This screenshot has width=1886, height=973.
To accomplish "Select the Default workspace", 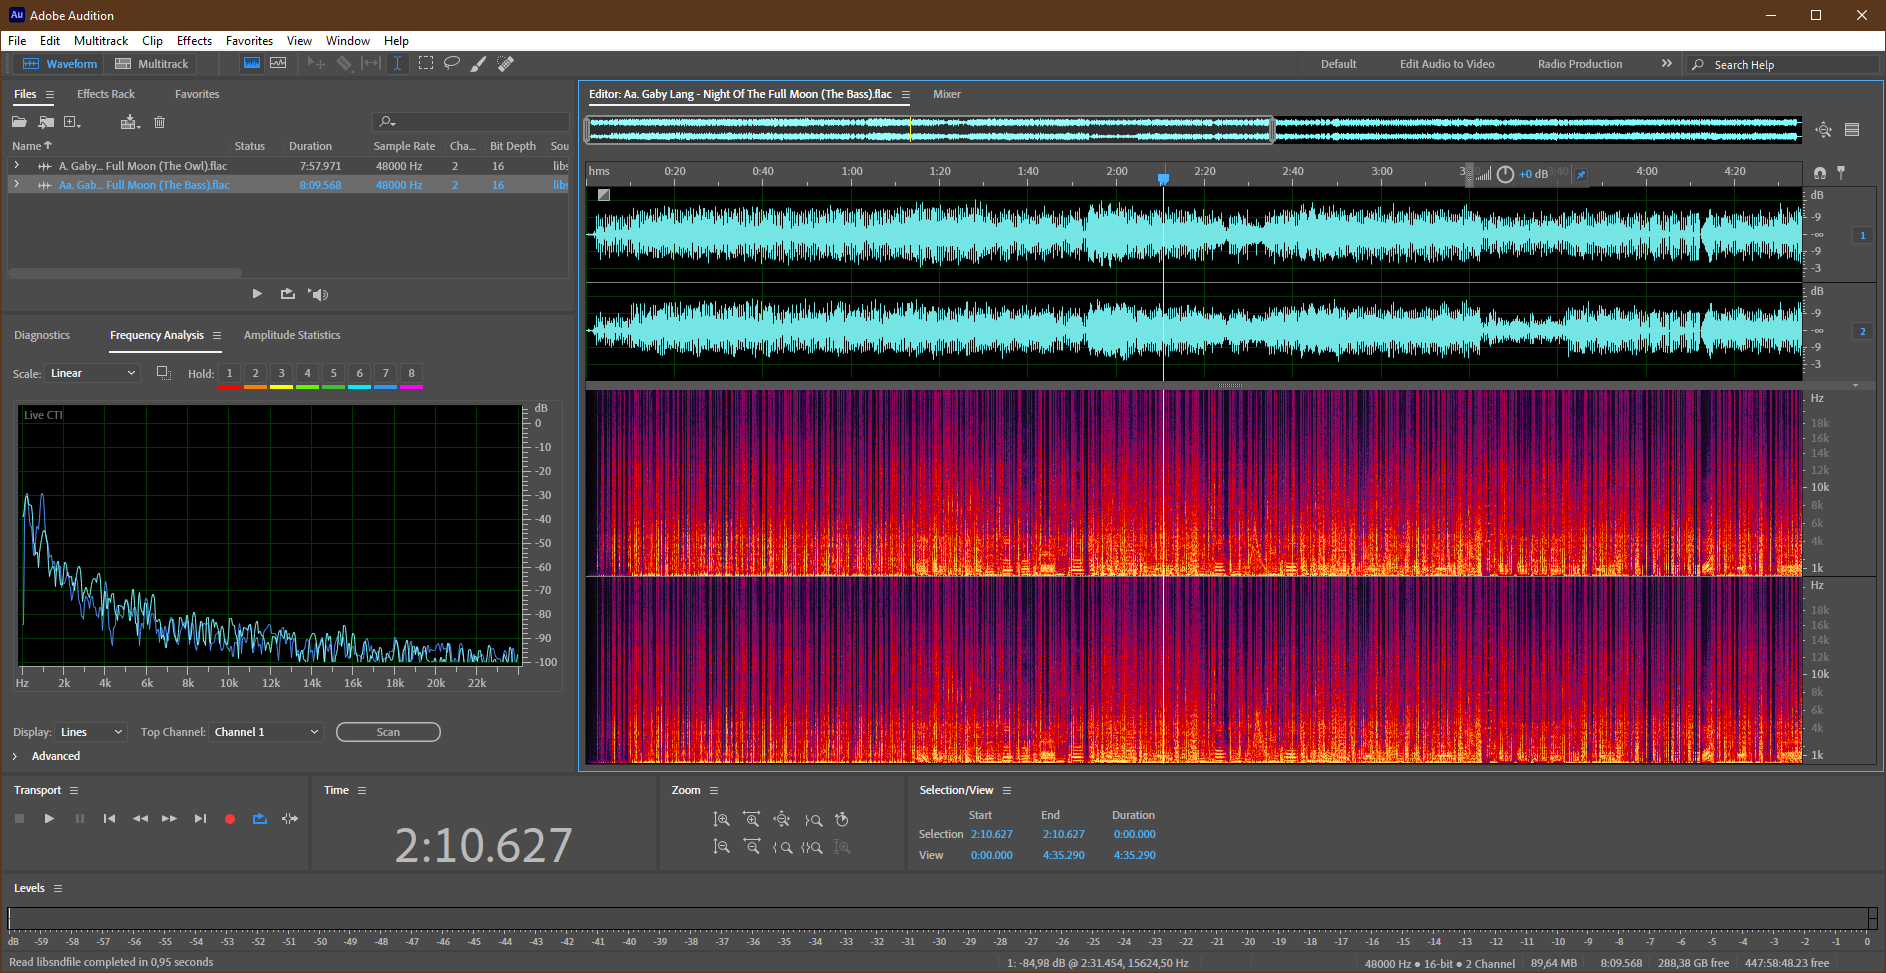I will 1338,64.
